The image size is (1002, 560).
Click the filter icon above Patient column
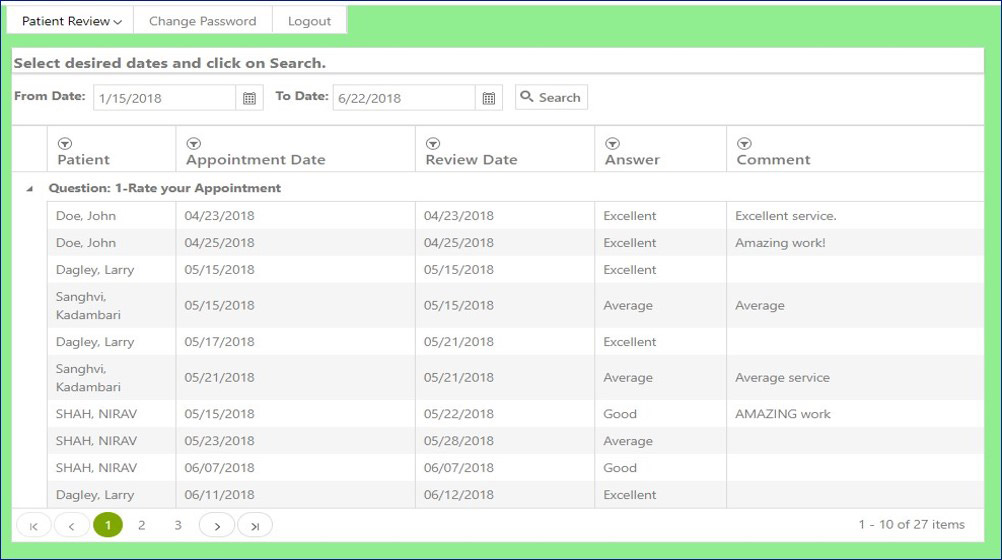point(65,143)
